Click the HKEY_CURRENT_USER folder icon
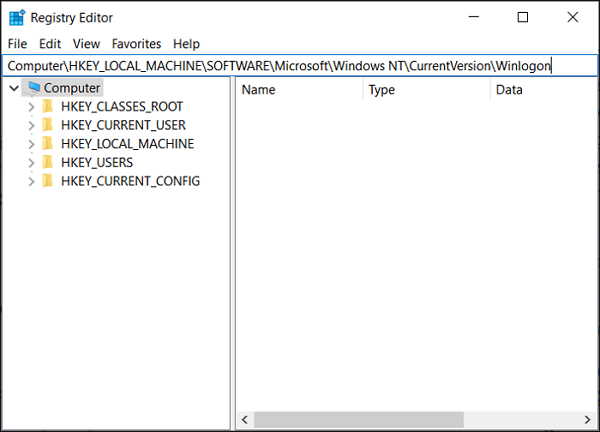This screenshot has width=600, height=432. point(47,125)
